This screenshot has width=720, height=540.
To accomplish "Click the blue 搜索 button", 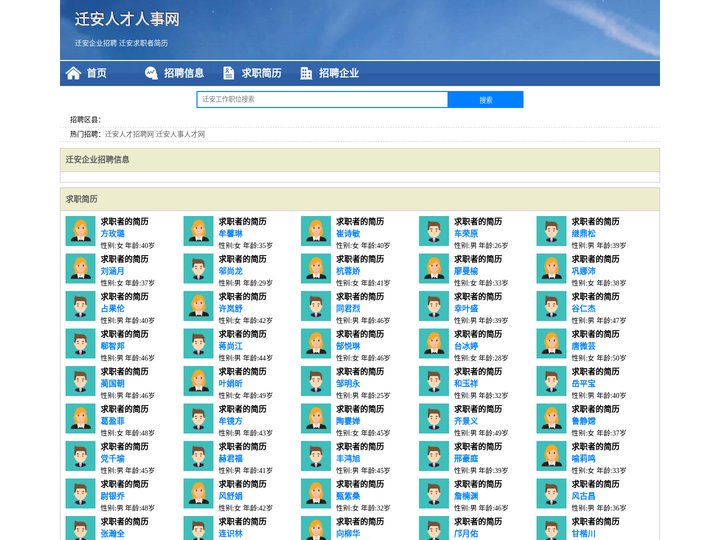I will (x=485, y=99).
